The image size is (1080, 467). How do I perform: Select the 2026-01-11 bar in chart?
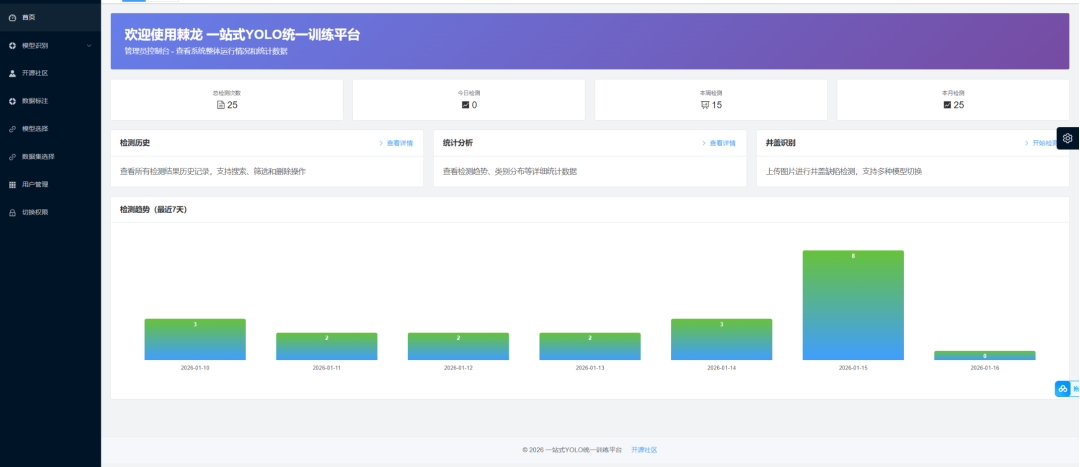click(x=326, y=346)
